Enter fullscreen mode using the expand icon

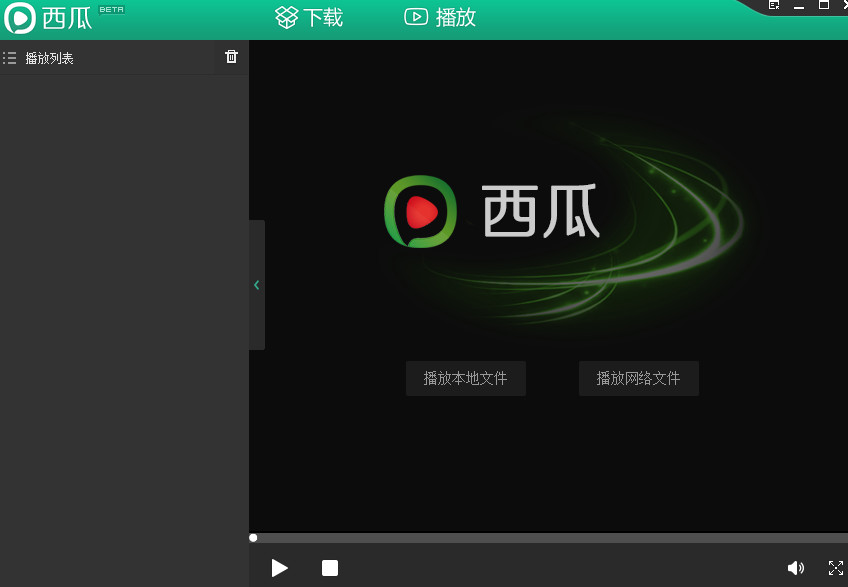coord(836,568)
